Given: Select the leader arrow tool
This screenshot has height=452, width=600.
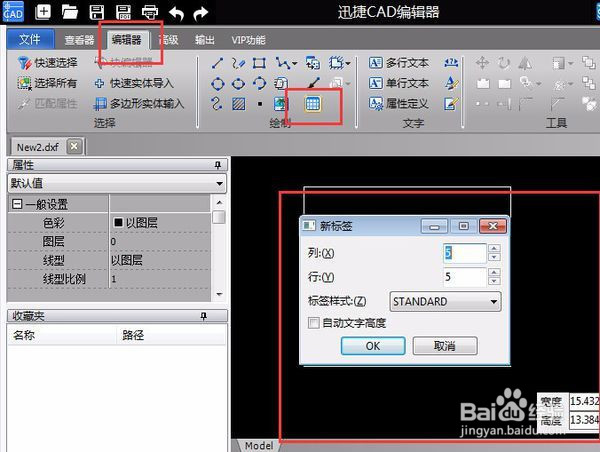Looking at the screenshot, I should [x=314, y=83].
